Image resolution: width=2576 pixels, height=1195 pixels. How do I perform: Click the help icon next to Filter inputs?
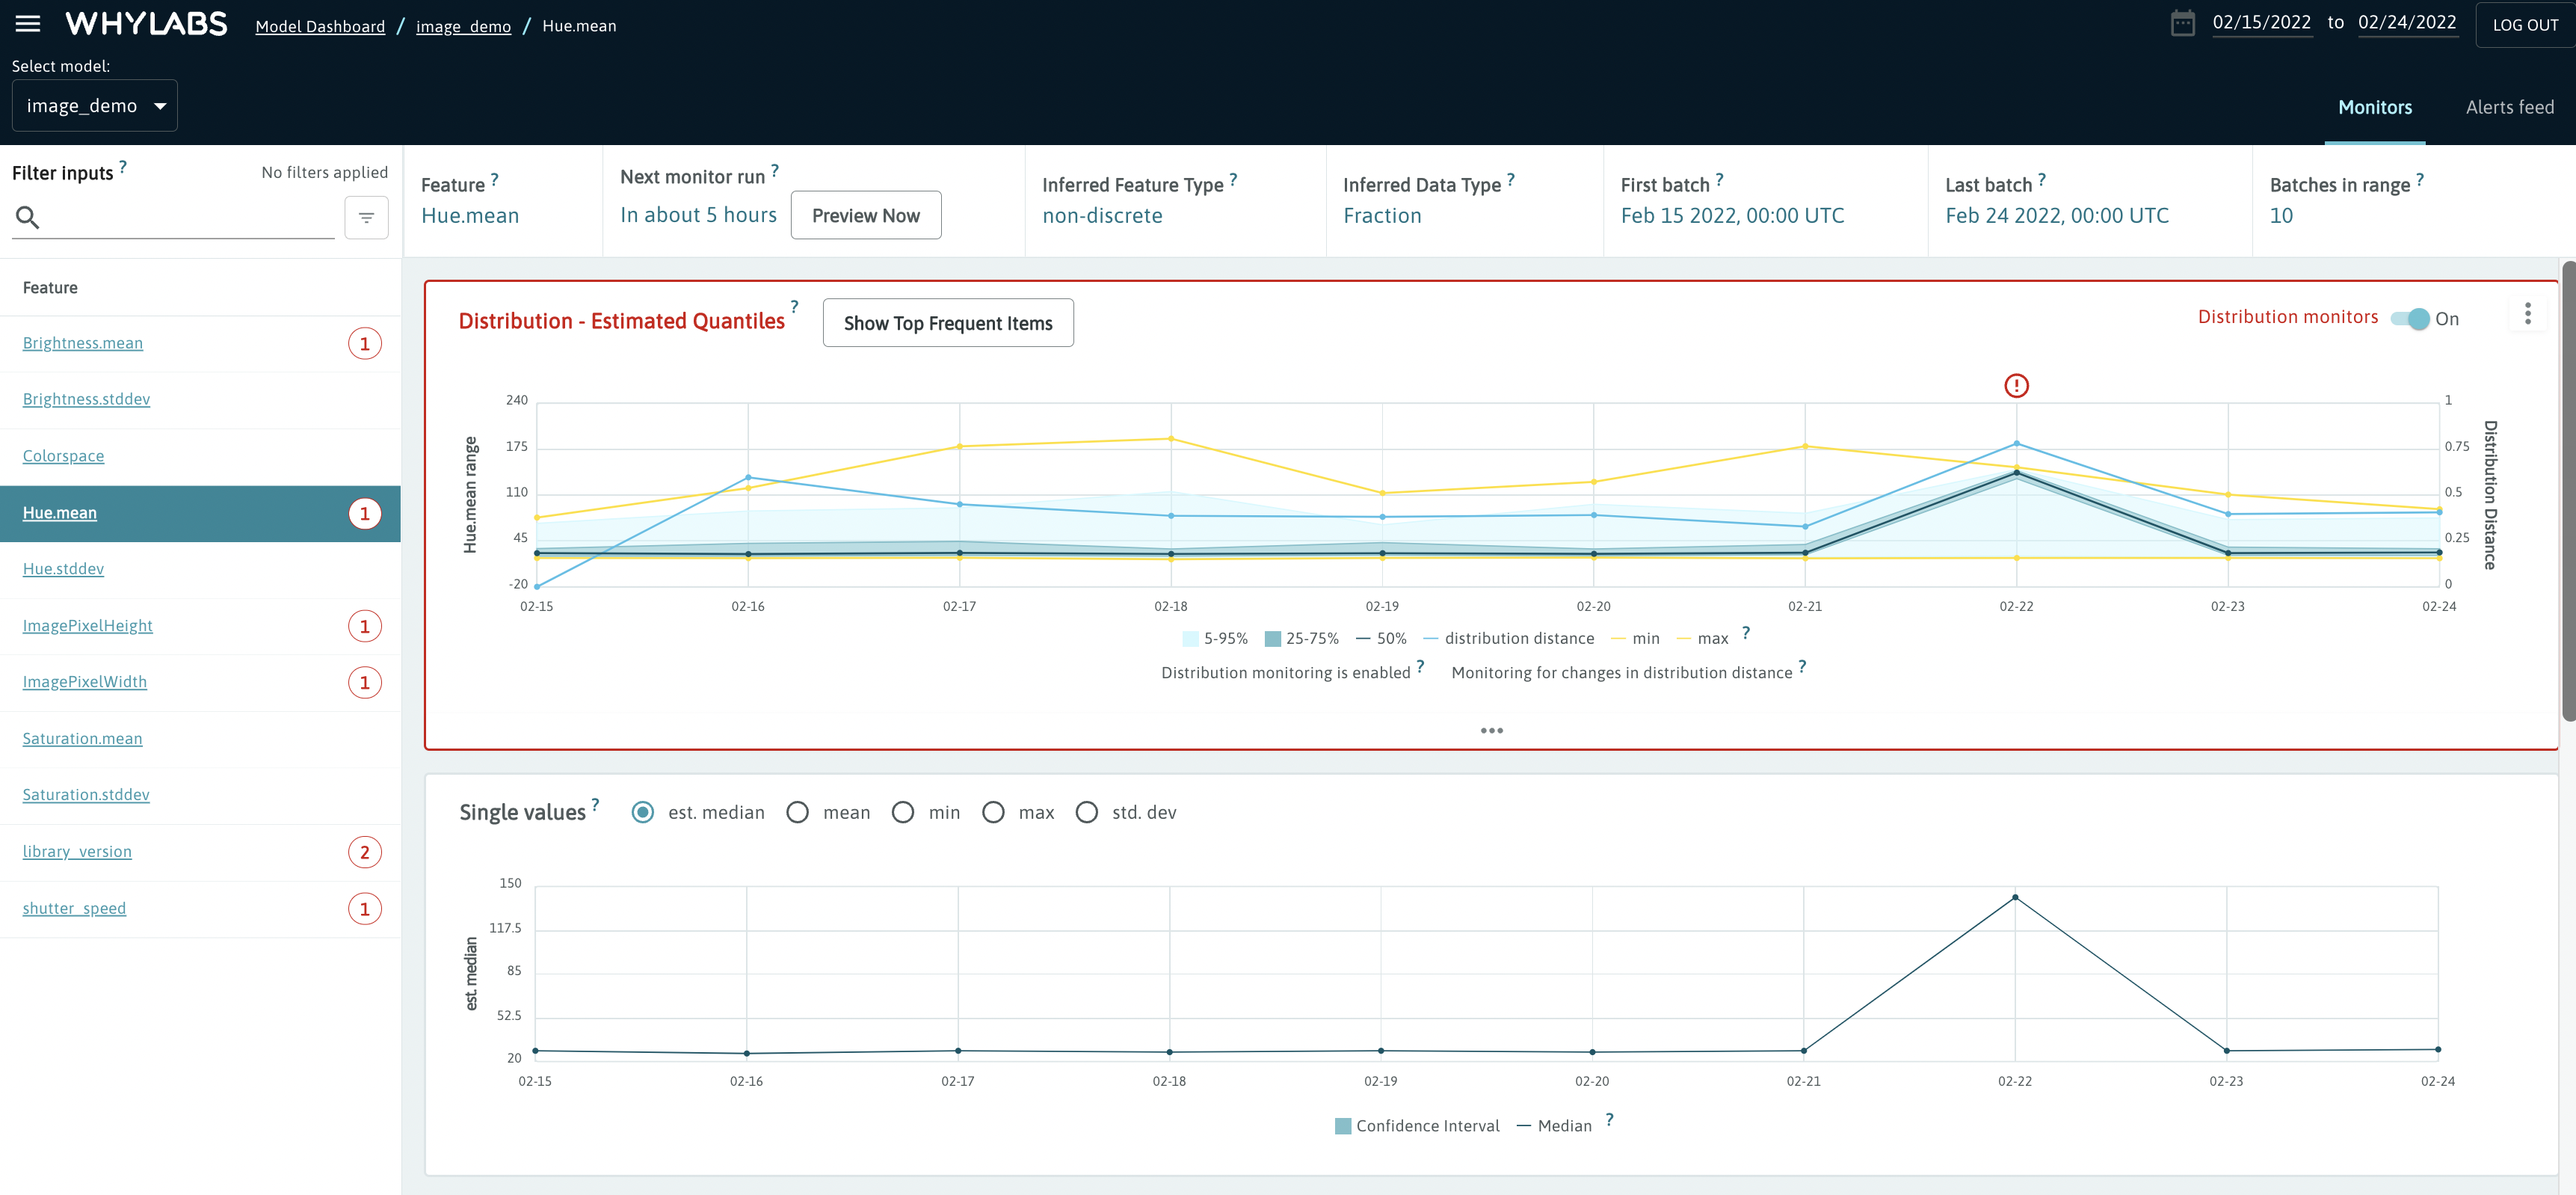[x=123, y=167]
